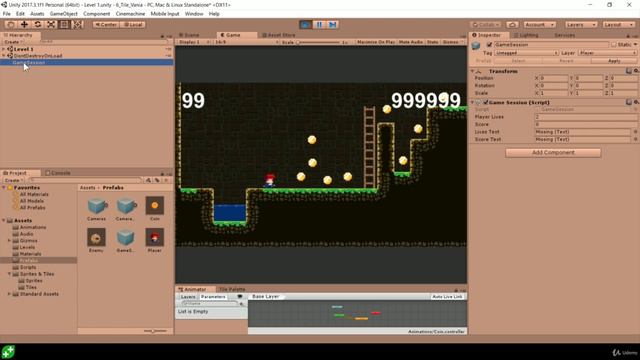
Task: Open the Layers dropdown in toolbar
Action: [x=581, y=25]
